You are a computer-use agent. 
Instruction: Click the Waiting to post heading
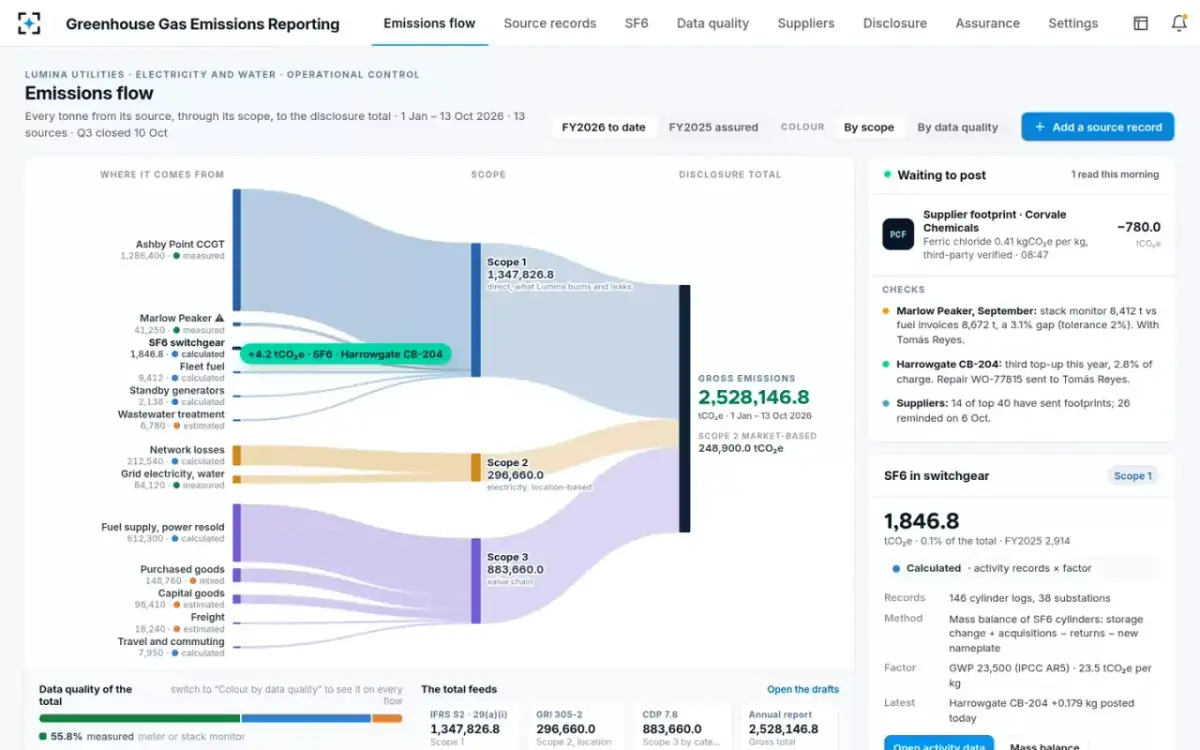tap(941, 175)
